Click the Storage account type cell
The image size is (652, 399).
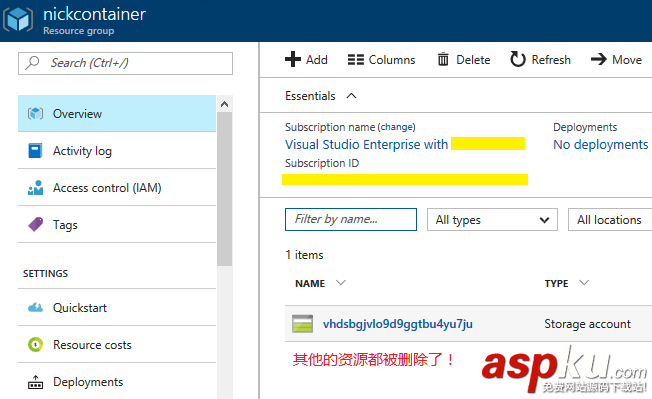587,324
